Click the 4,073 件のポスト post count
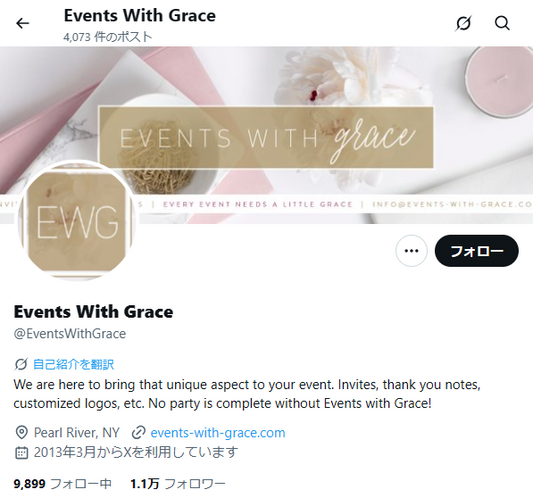 107,37
